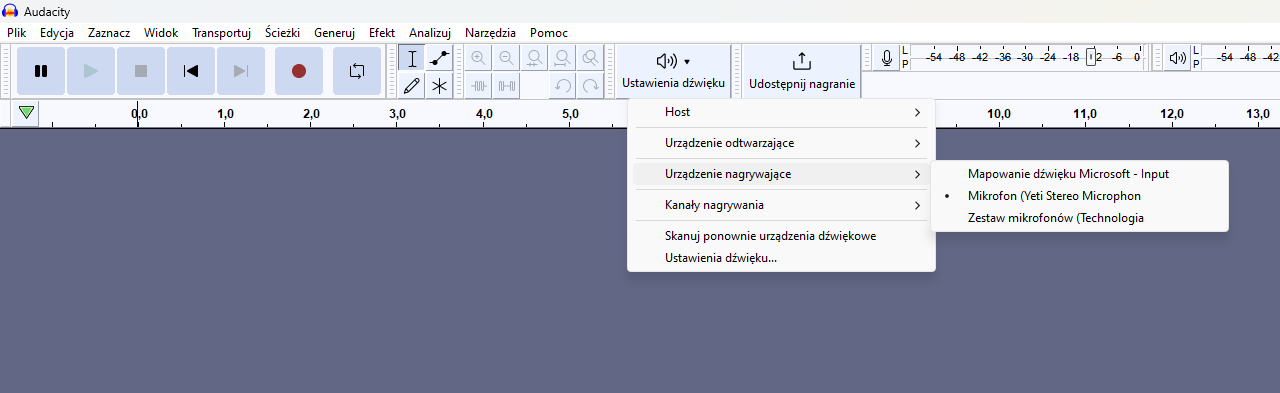Expand the Host submenu
Viewport: 1280px width, 393px height.
coord(781,112)
